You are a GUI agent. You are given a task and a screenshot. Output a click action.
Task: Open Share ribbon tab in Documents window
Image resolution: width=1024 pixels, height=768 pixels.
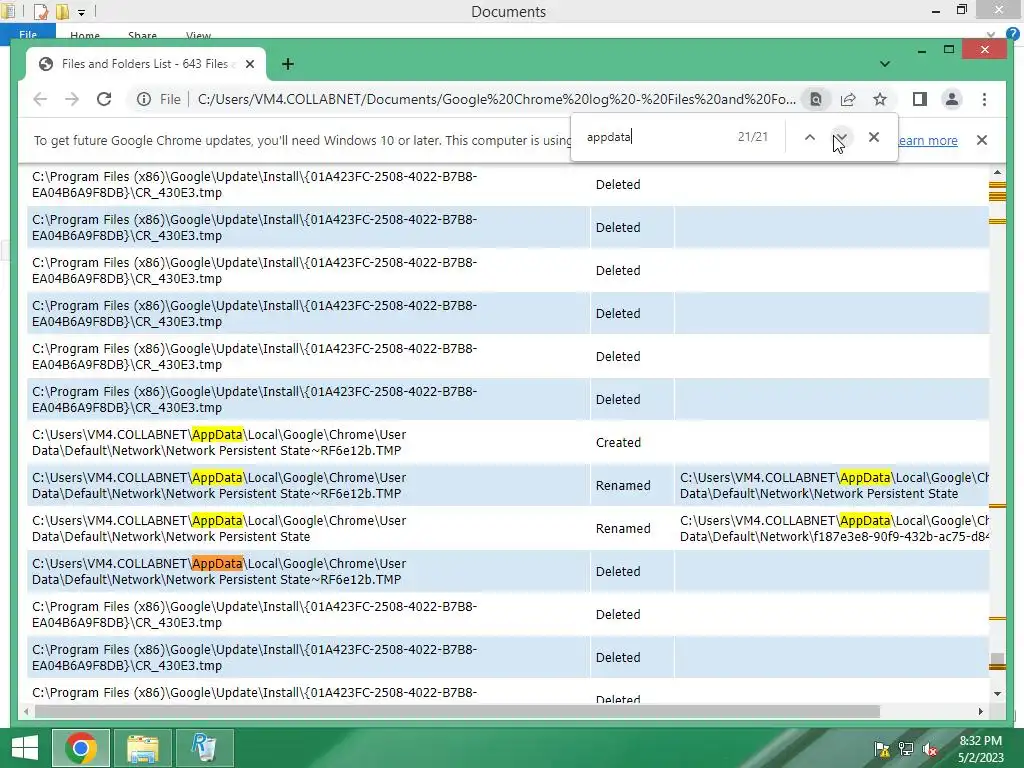pos(142,35)
